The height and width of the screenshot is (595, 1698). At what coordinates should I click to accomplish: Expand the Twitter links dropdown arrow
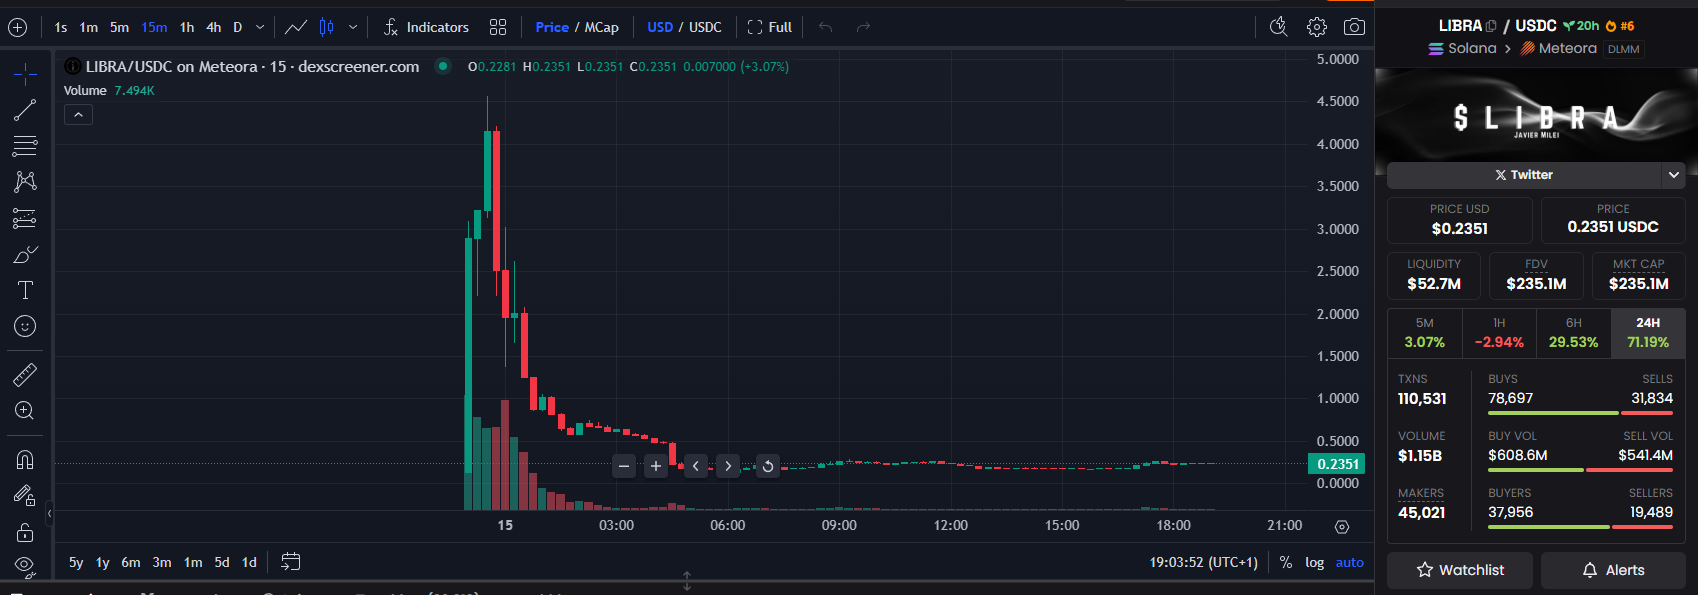(1673, 175)
